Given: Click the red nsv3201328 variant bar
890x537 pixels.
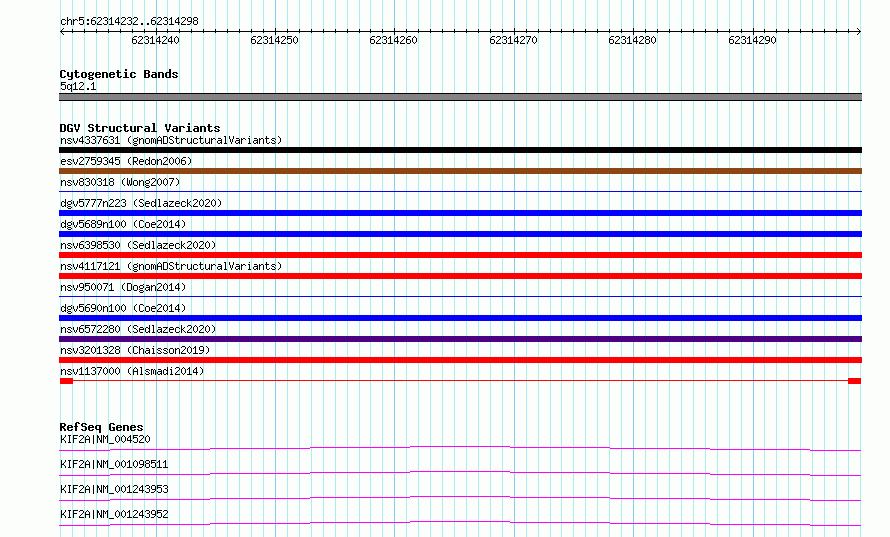Looking at the screenshot, I should 460,360.
